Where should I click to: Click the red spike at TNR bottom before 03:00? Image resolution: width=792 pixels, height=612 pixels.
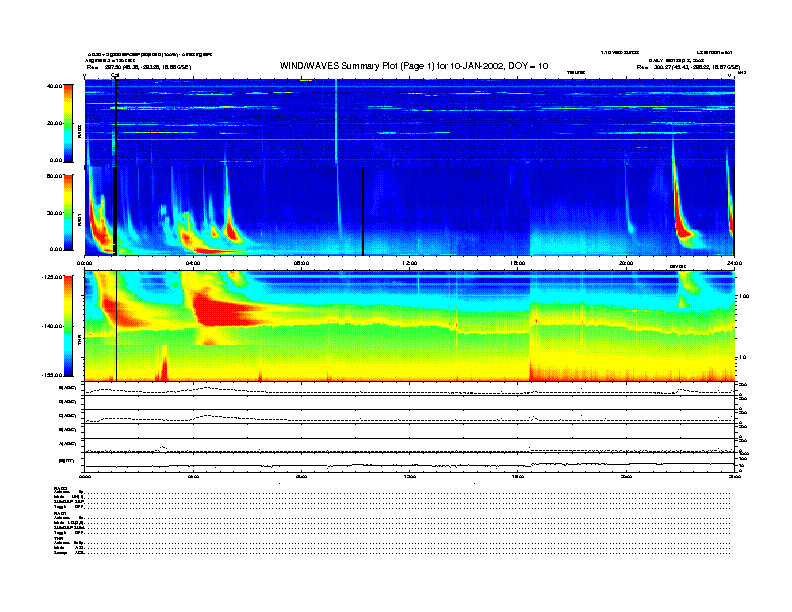coord(164,364)
